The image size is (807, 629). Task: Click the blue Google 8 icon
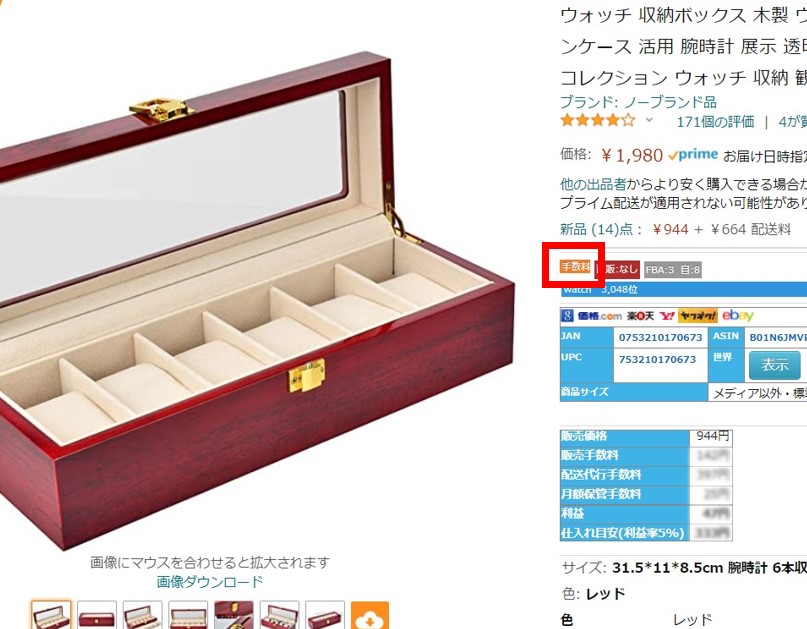567,316
